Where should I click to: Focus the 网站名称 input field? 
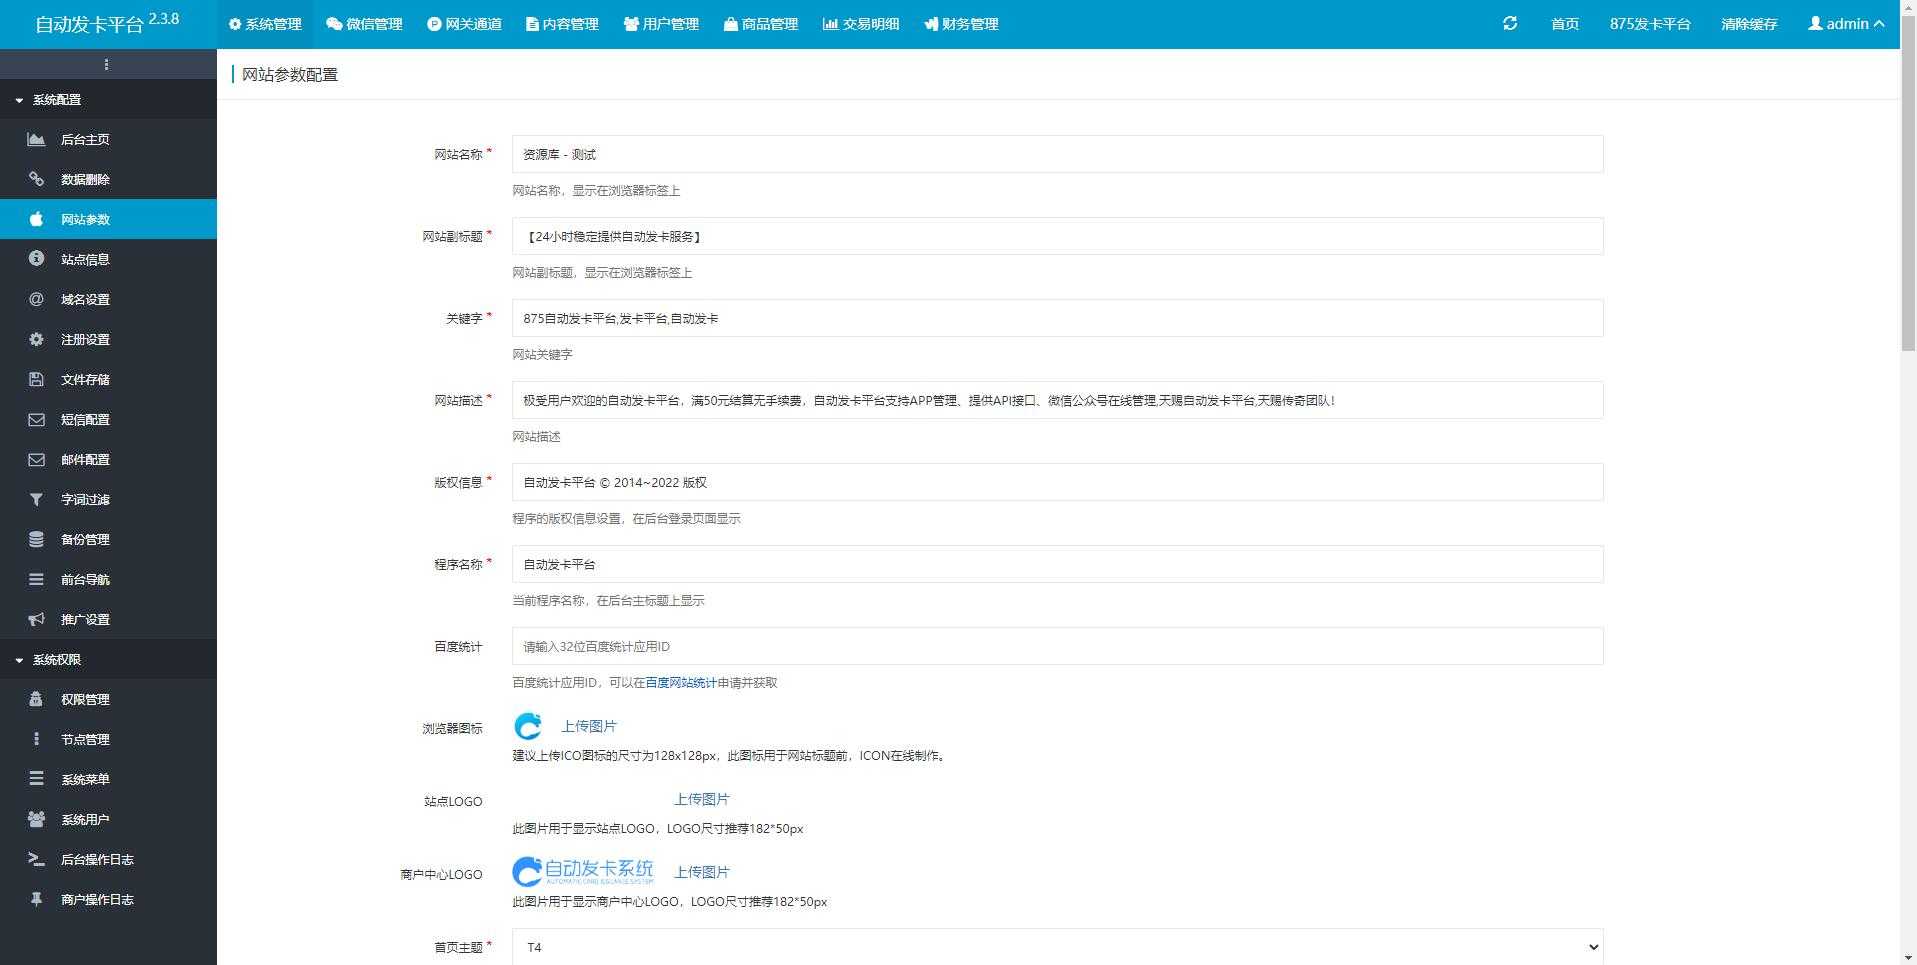pos(1058,154)
